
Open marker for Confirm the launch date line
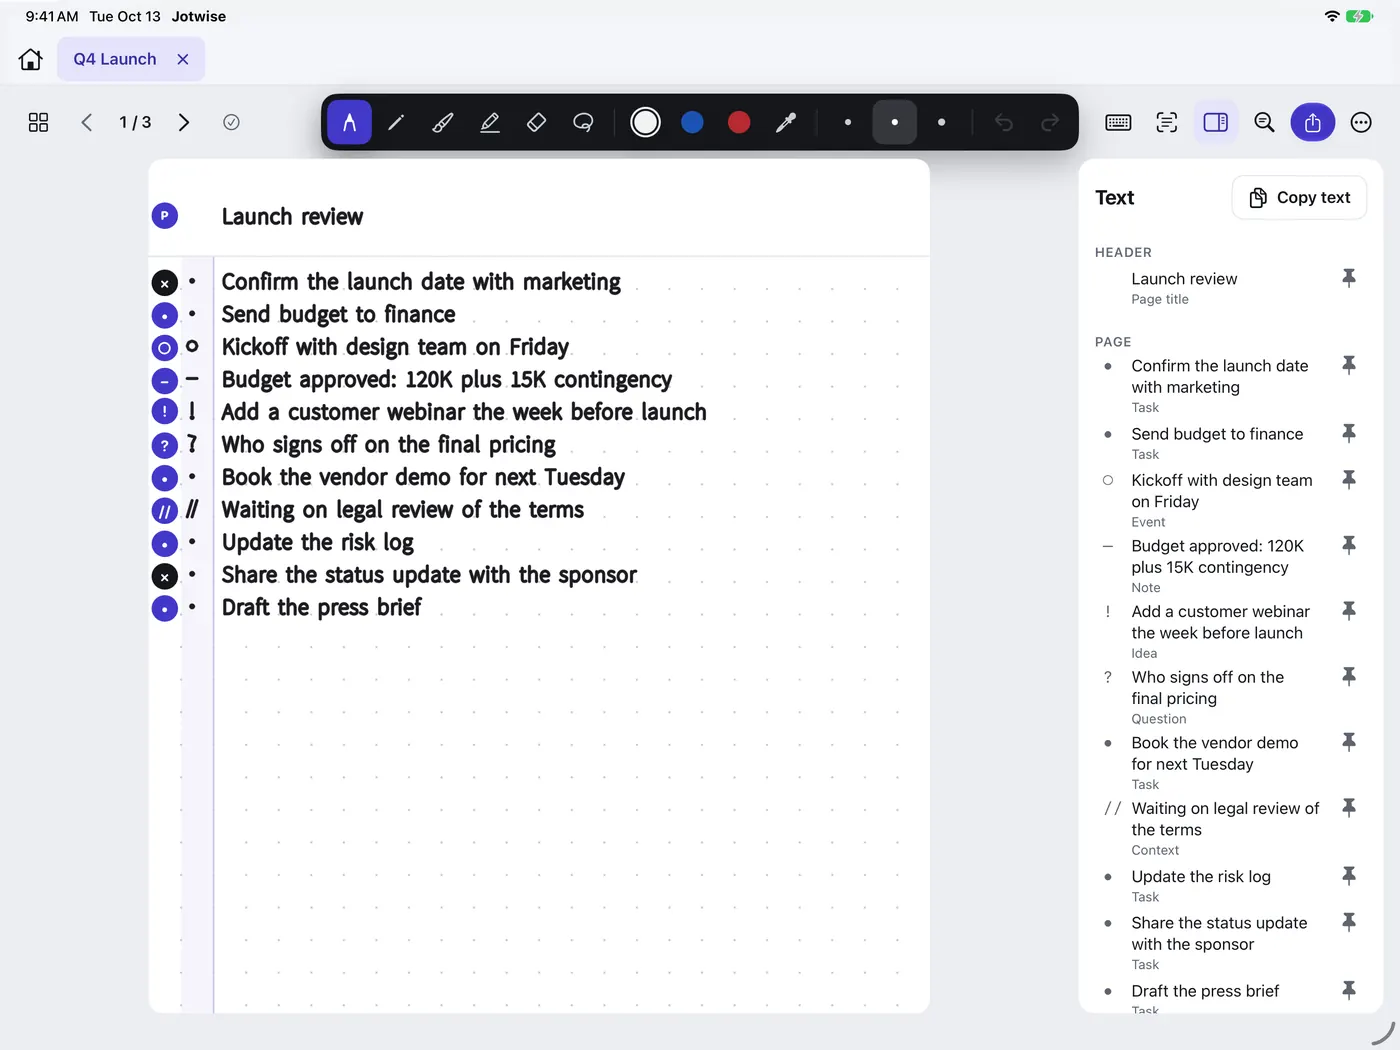coord(165,284)
